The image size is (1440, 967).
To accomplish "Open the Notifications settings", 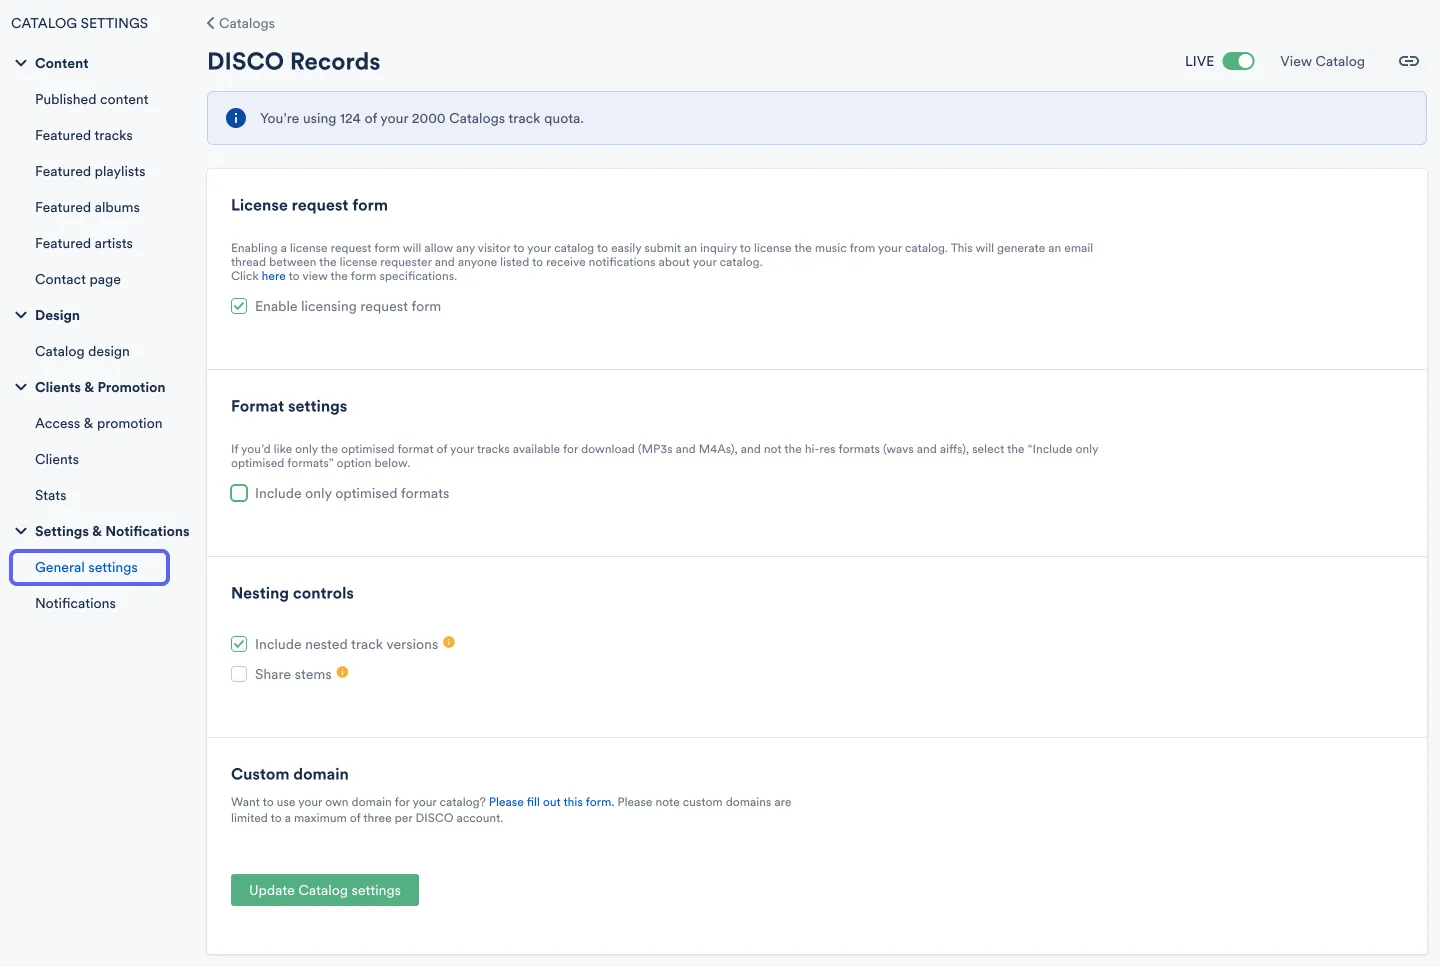I will pyautogui.click(x=75, y=603).
